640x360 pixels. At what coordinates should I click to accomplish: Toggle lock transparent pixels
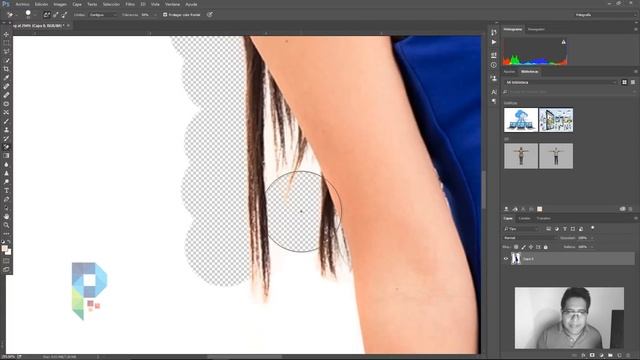click(516, 247)
